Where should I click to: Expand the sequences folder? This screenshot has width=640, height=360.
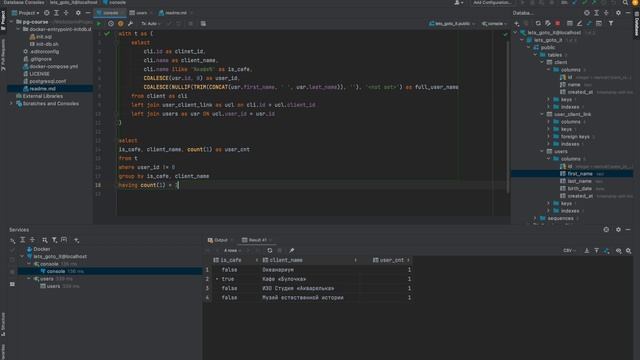(x=536, y=218)
